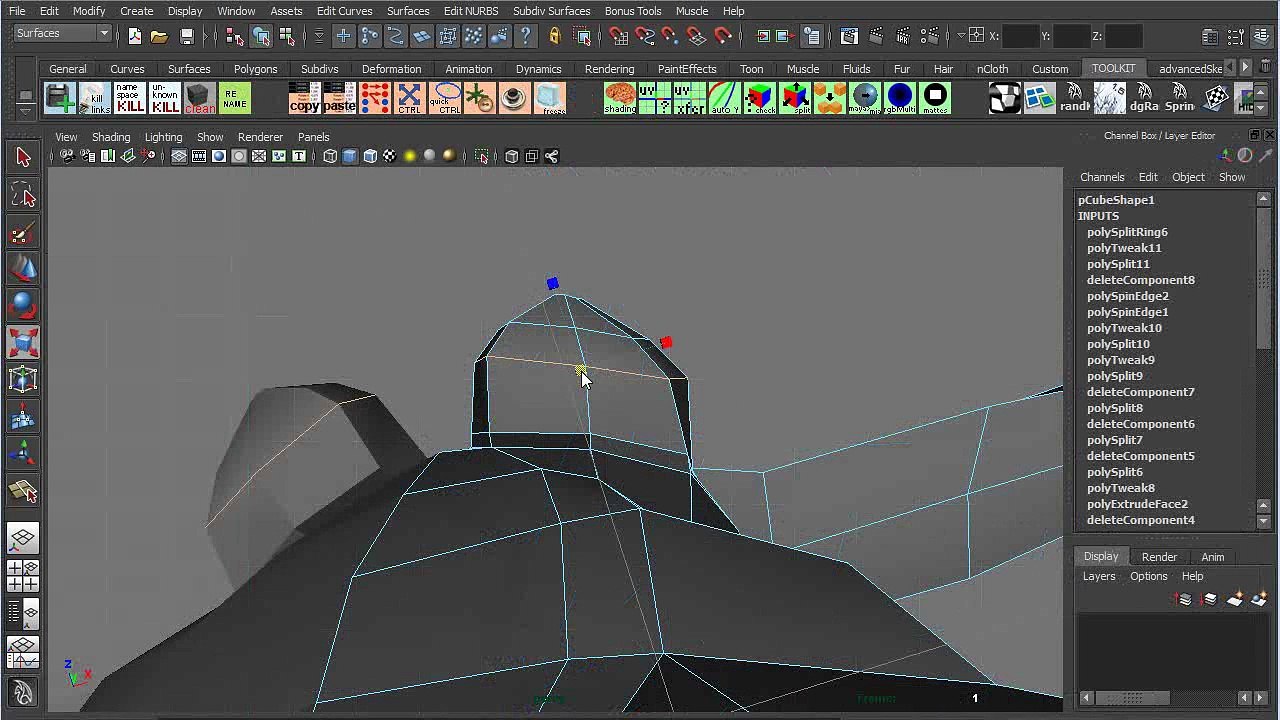Expand input field type dropdown arrow

point(961,36)
